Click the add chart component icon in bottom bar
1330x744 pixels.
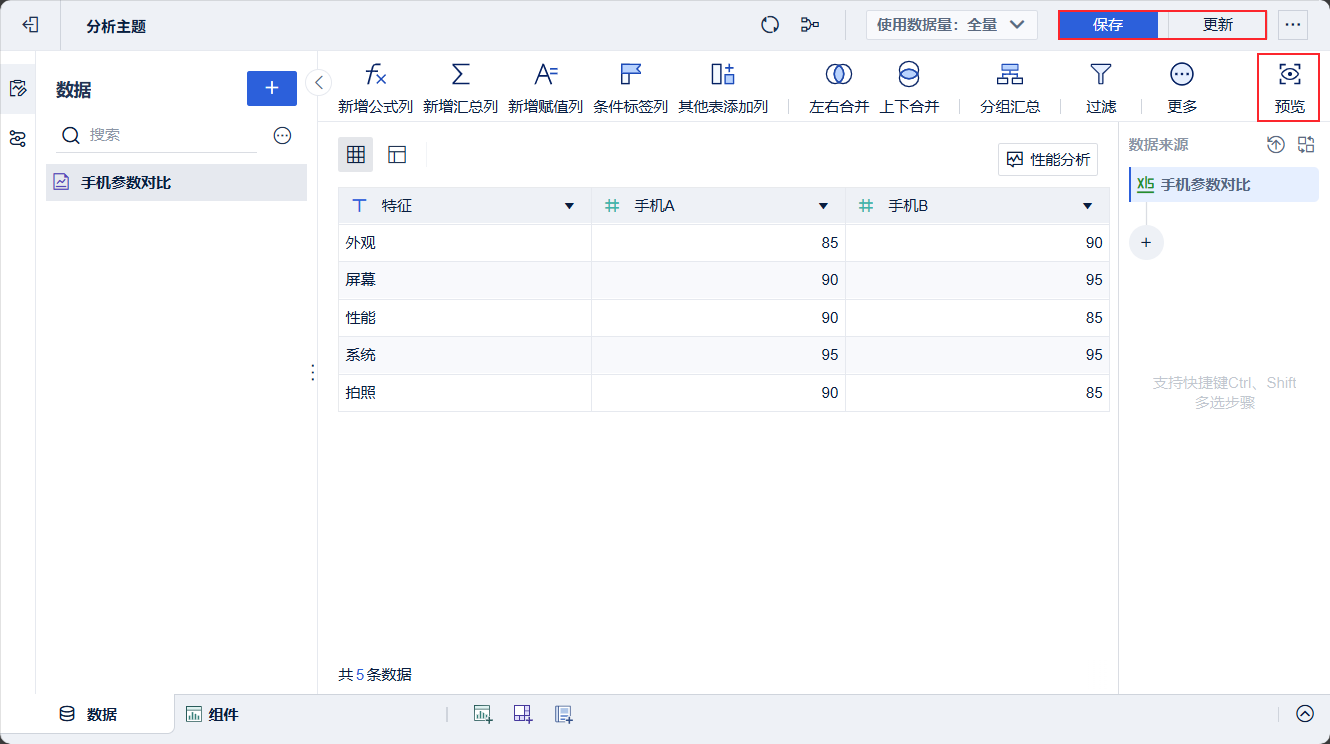point(483,714)
